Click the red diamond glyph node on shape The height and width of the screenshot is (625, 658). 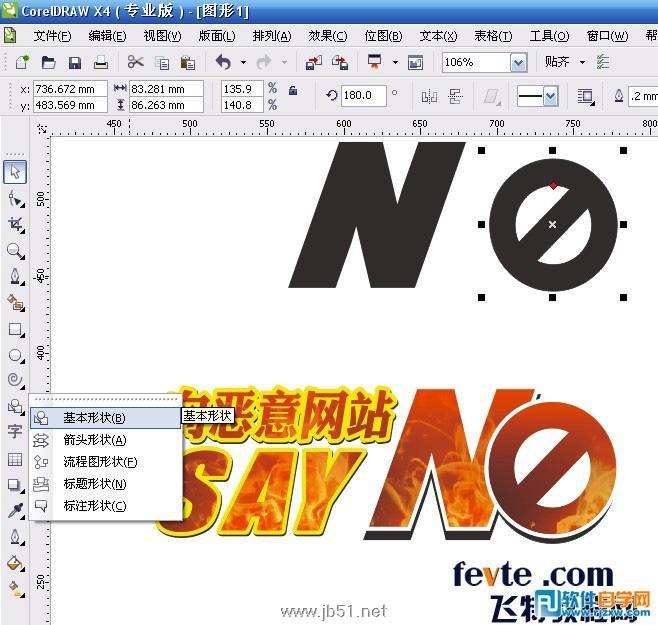[x=554, y=186]
